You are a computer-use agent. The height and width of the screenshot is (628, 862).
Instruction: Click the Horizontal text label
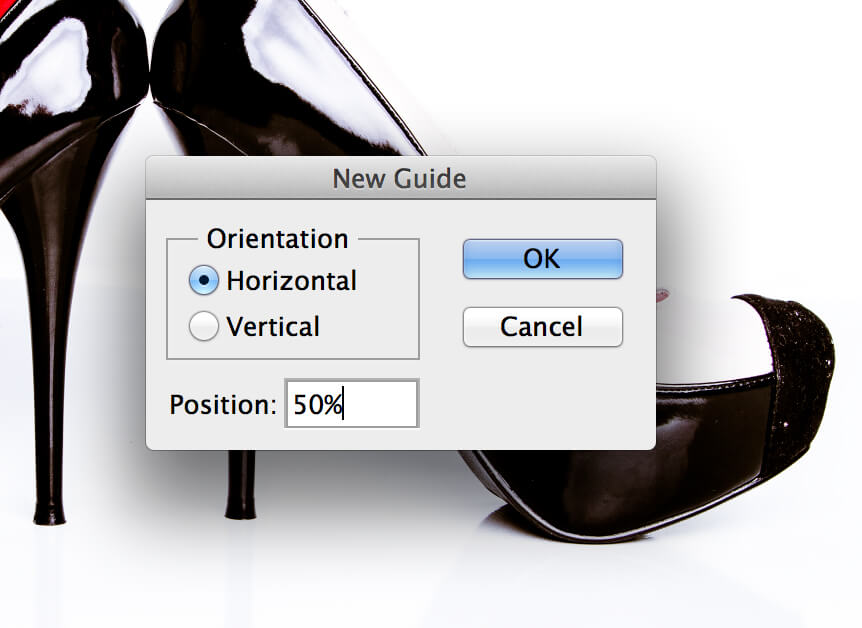[291, 280]
